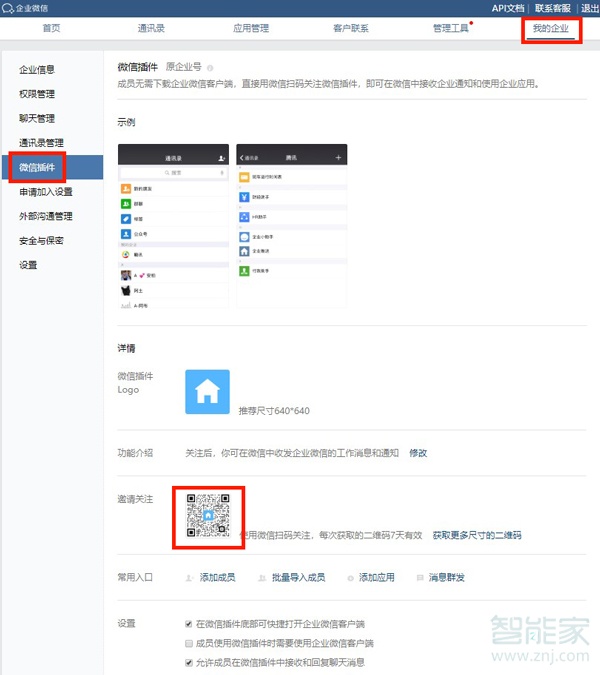This screenshot has height=675, width=600.
Task: Toggle 允许成员在微信插件中接收和回复聊天消息 checkbox
Action: pyautogui.click(x=189, y=662)
